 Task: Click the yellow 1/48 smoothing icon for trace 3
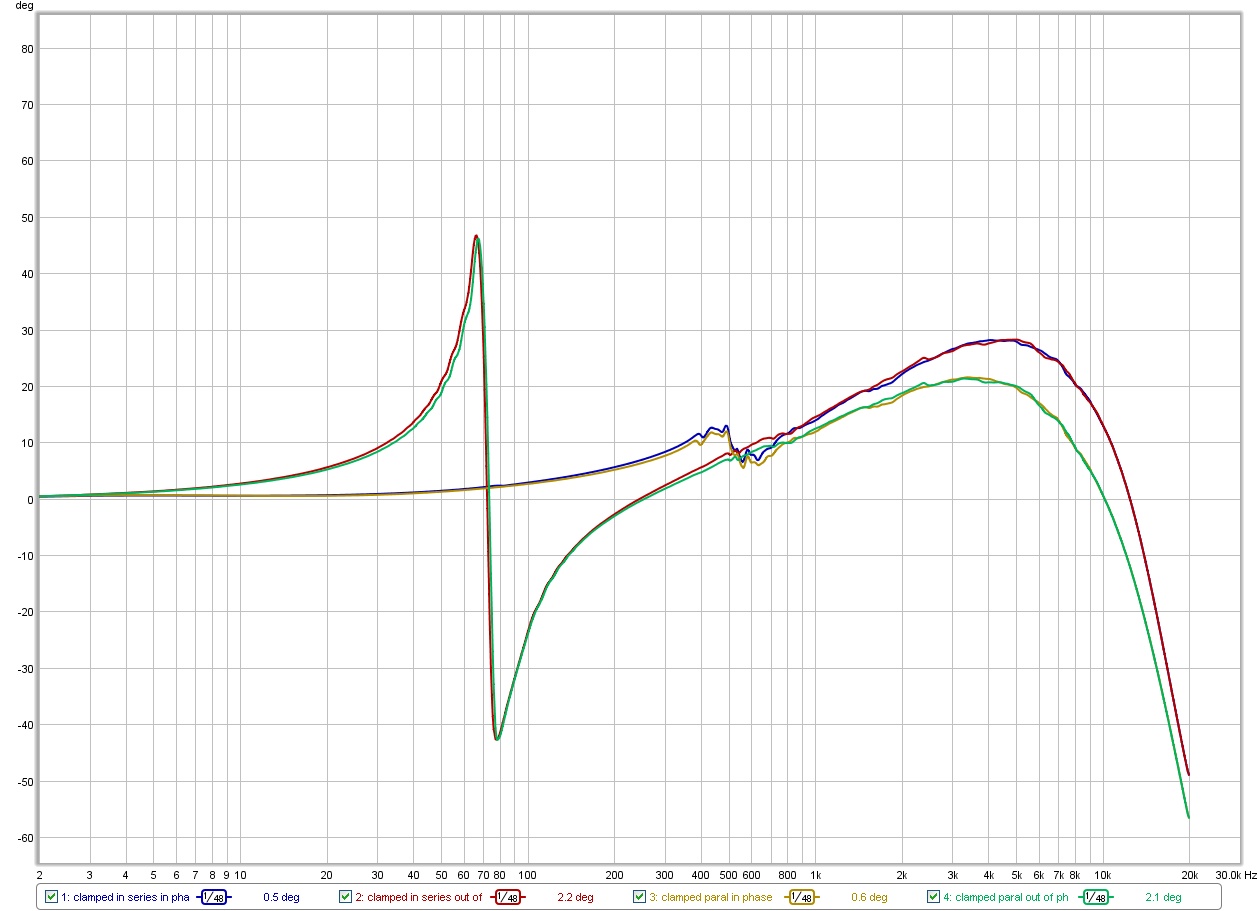(802, 897)
